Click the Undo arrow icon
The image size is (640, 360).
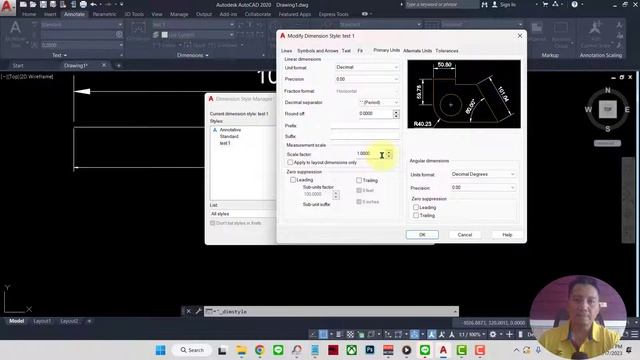(x=93, y=4)
